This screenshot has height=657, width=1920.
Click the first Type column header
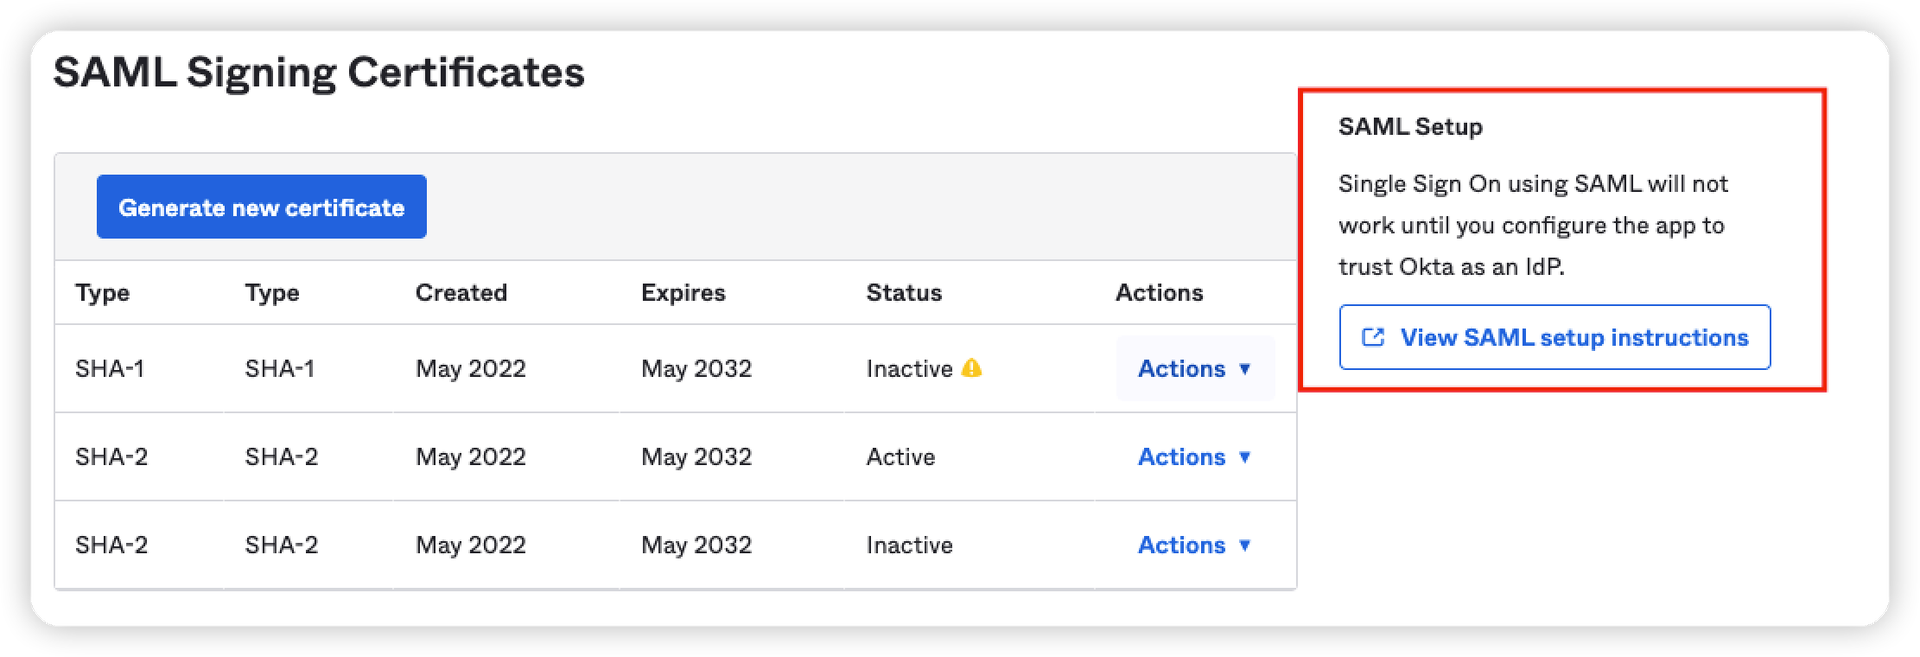(103, 292)
